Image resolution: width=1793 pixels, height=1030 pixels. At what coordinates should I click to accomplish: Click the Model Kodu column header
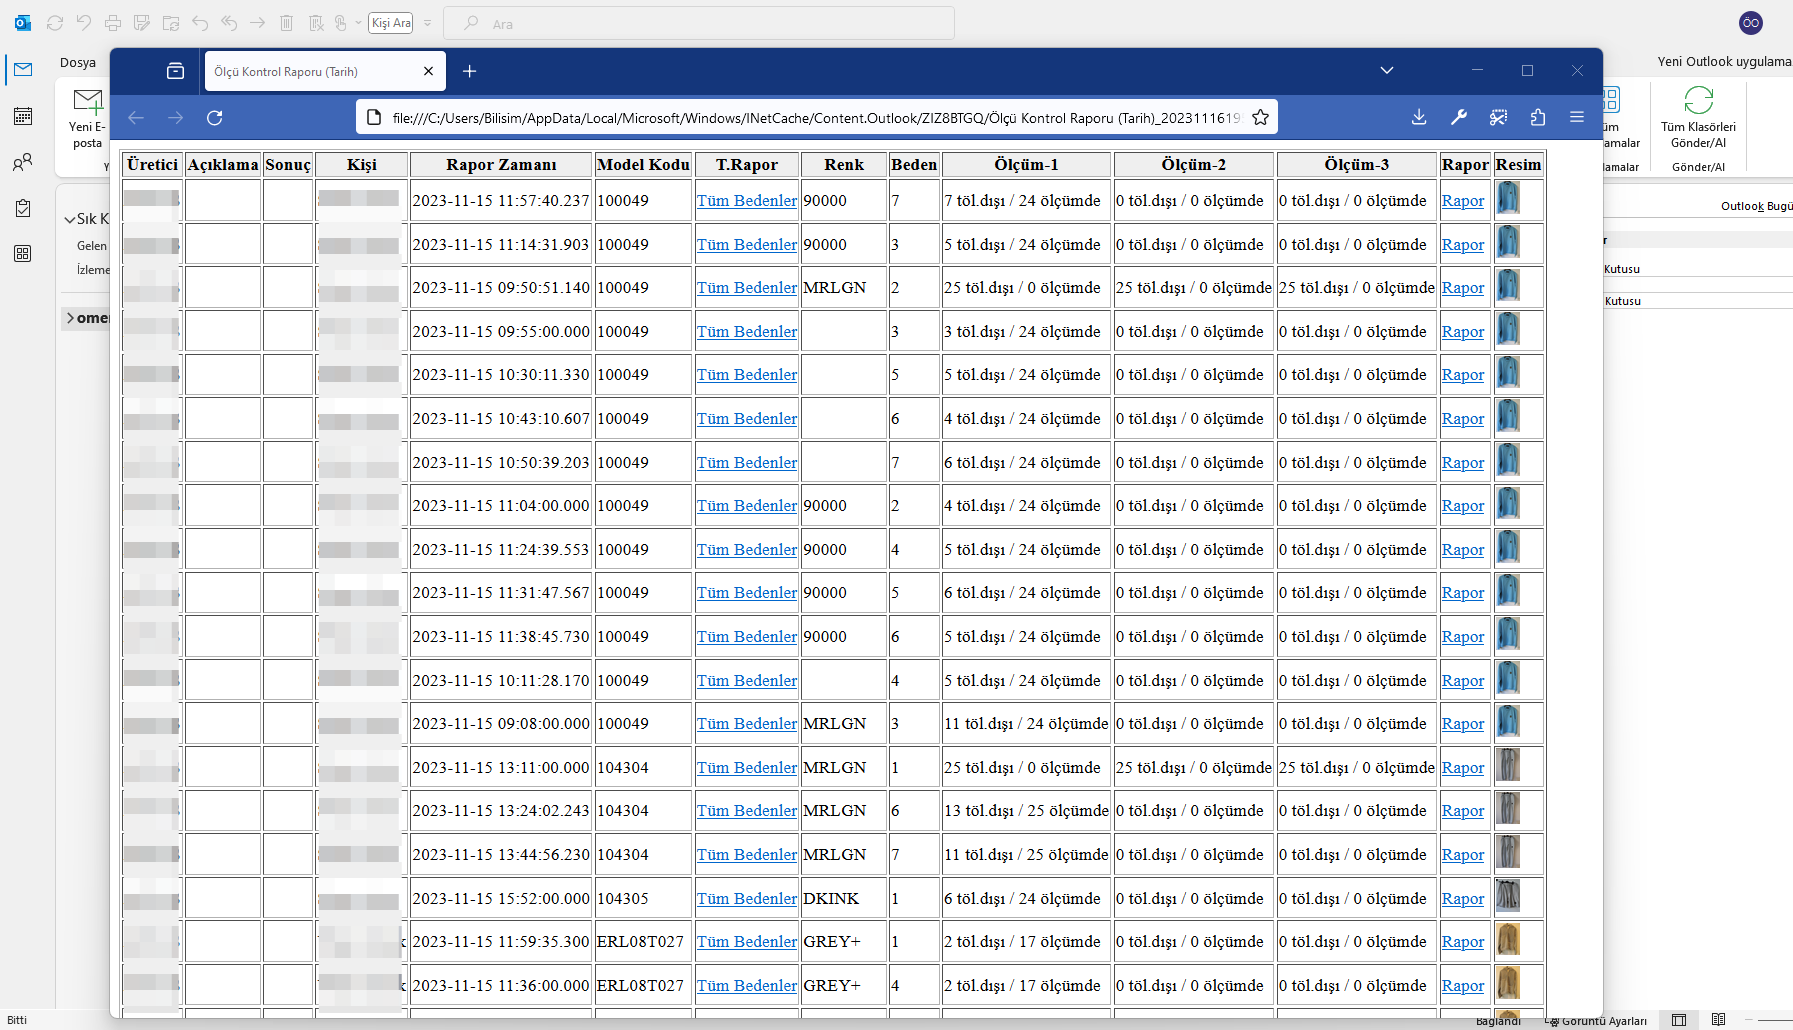pyautogui.click(x=643, y=165)
